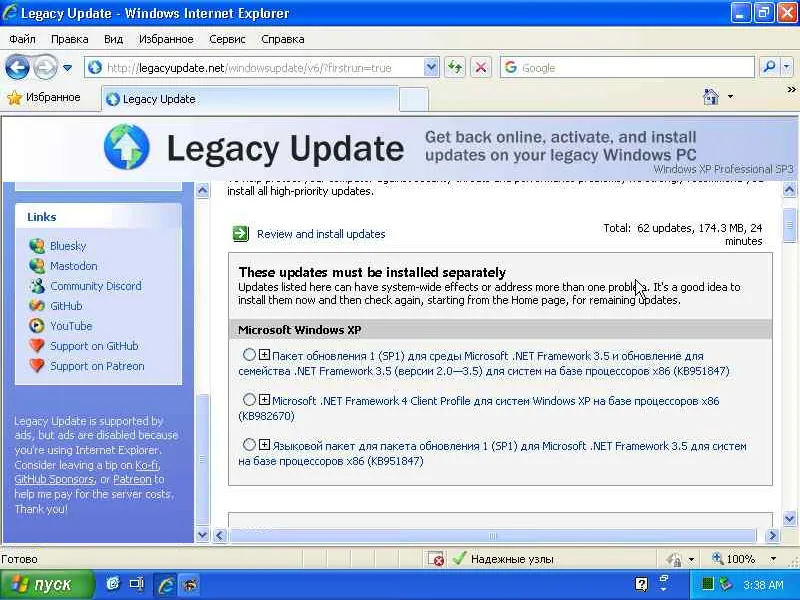Click the horizontal scrollbar thumb
Screen dimensions: 800x600
pos(493,536)
